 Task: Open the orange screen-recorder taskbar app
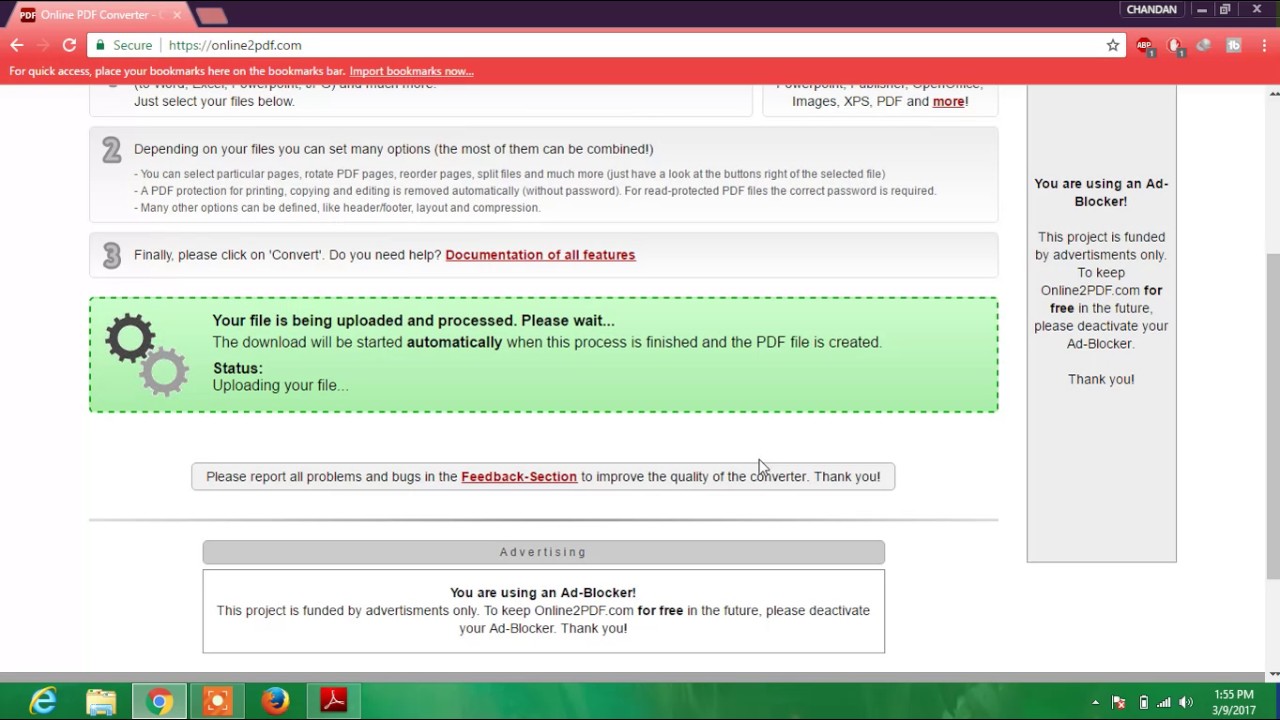[x=217, y=701]
